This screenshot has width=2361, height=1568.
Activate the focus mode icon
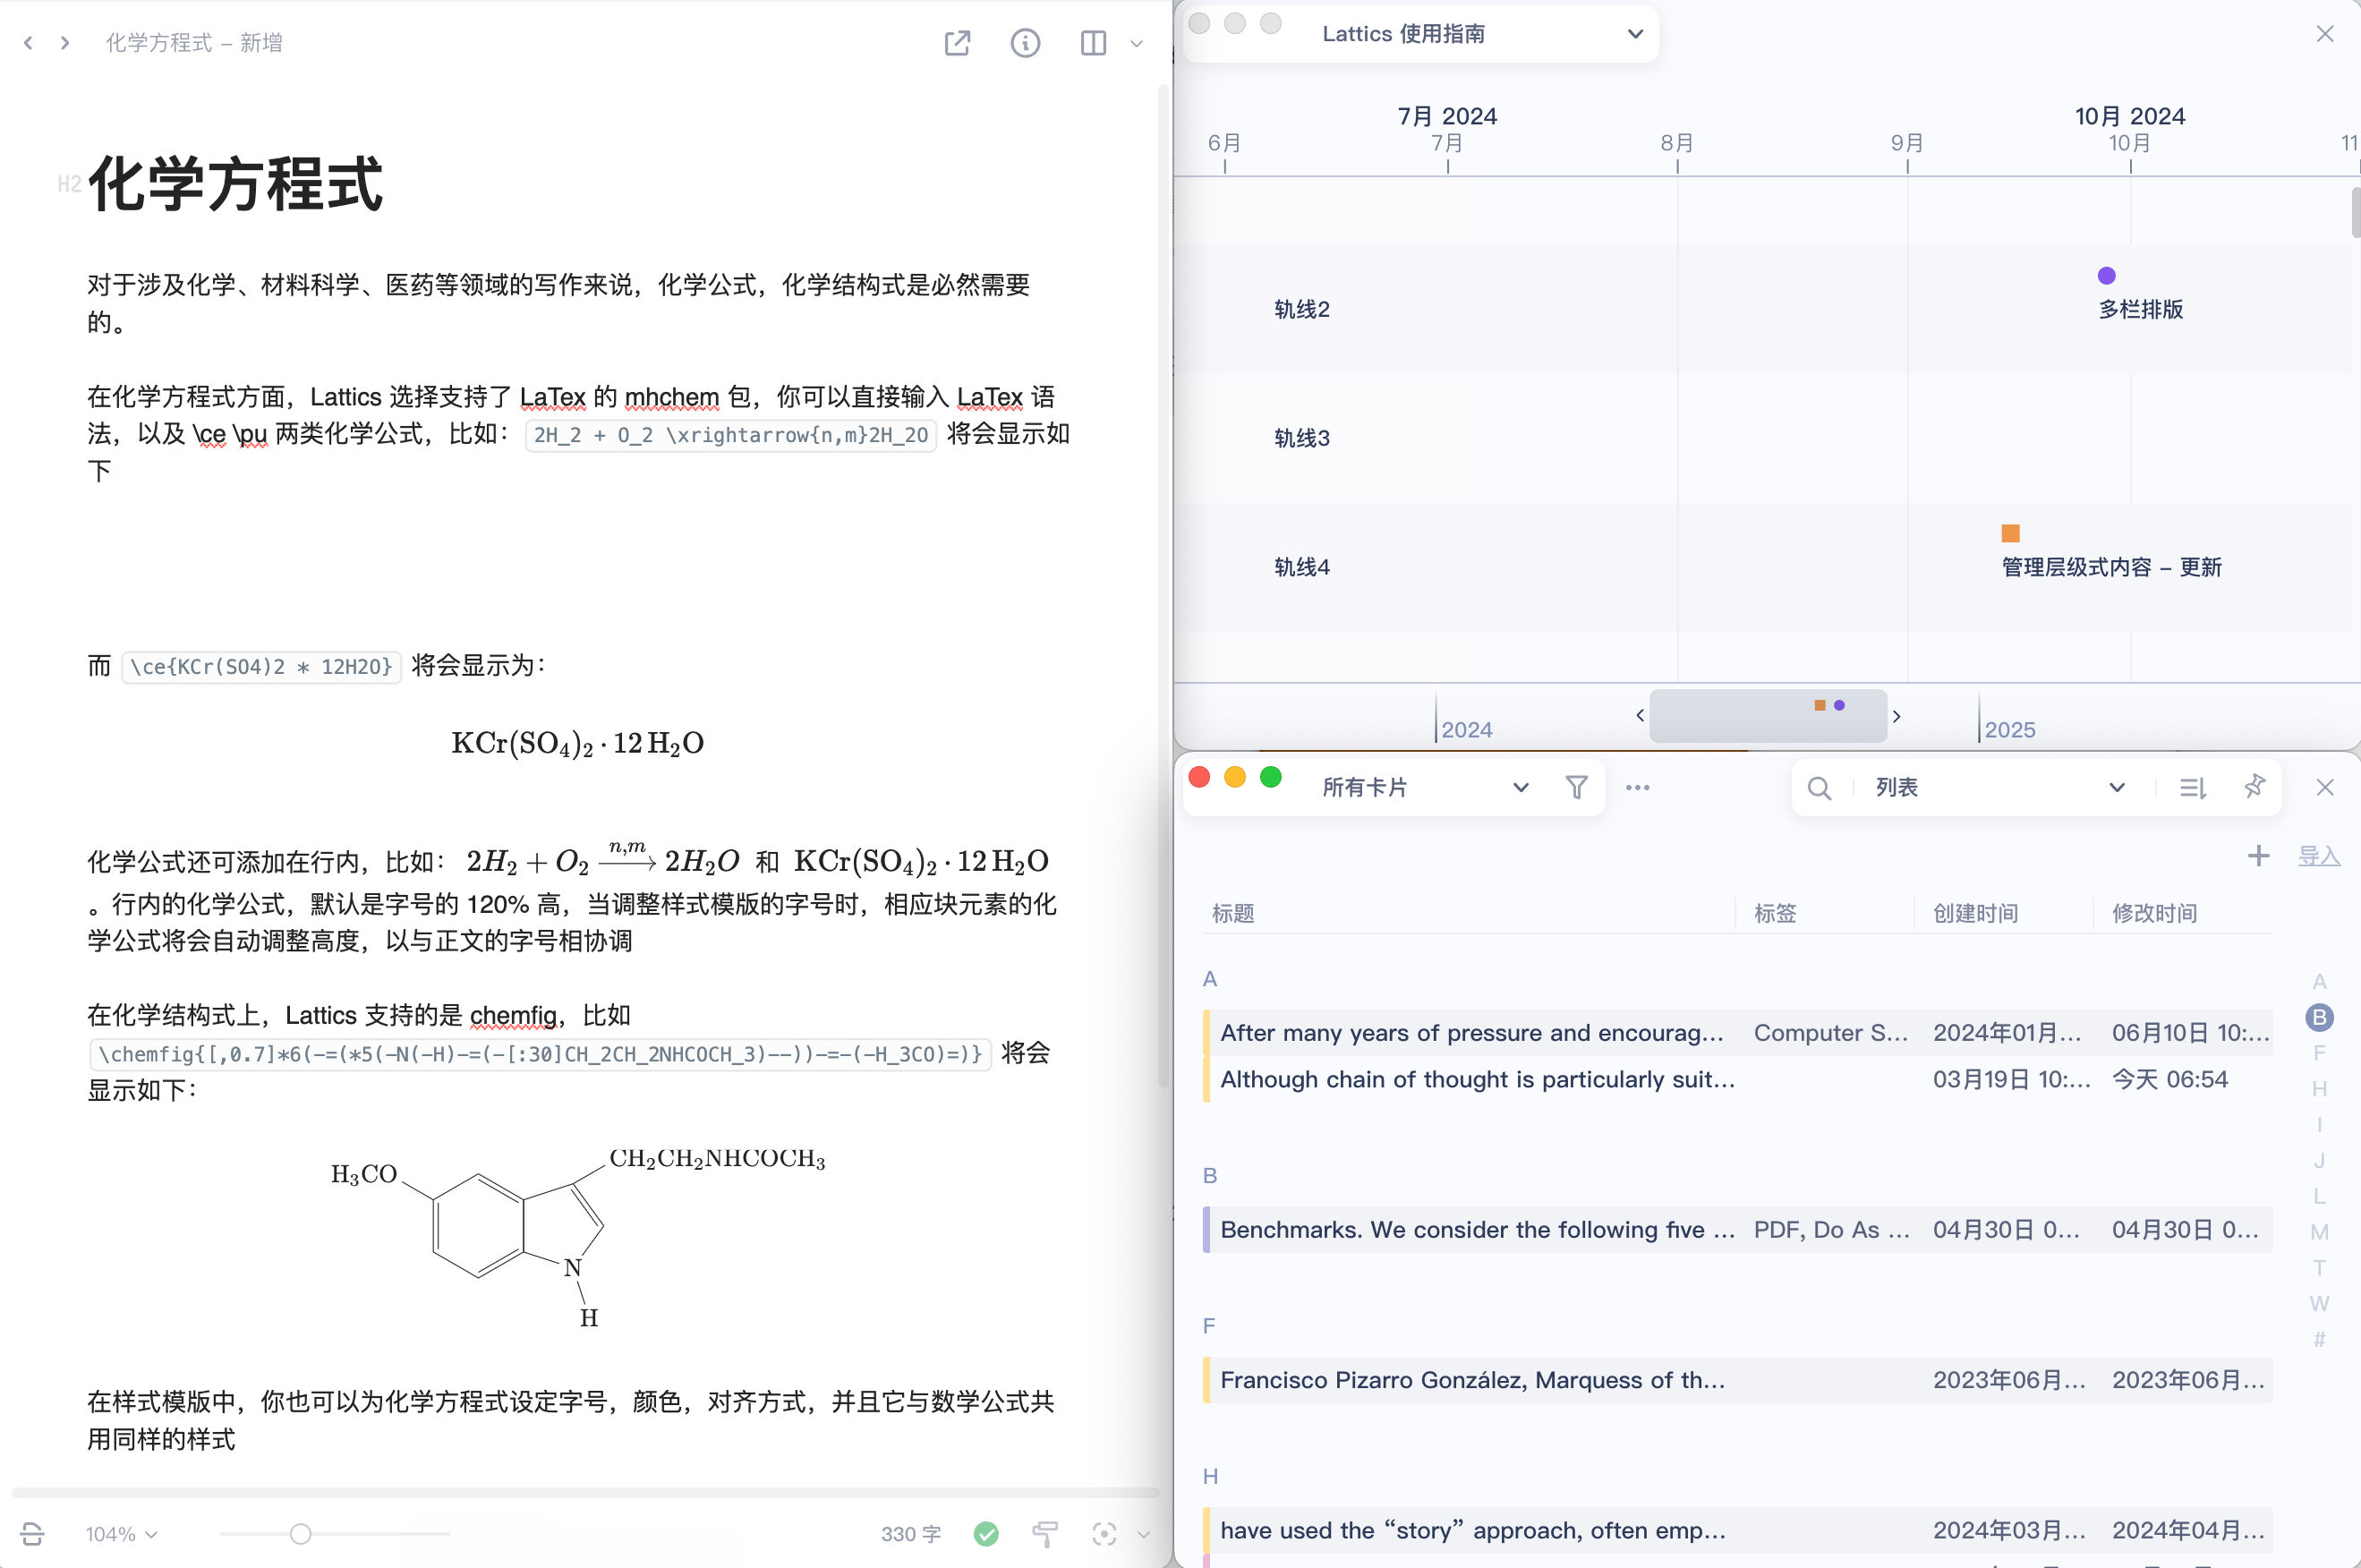pos(1104,1534)
